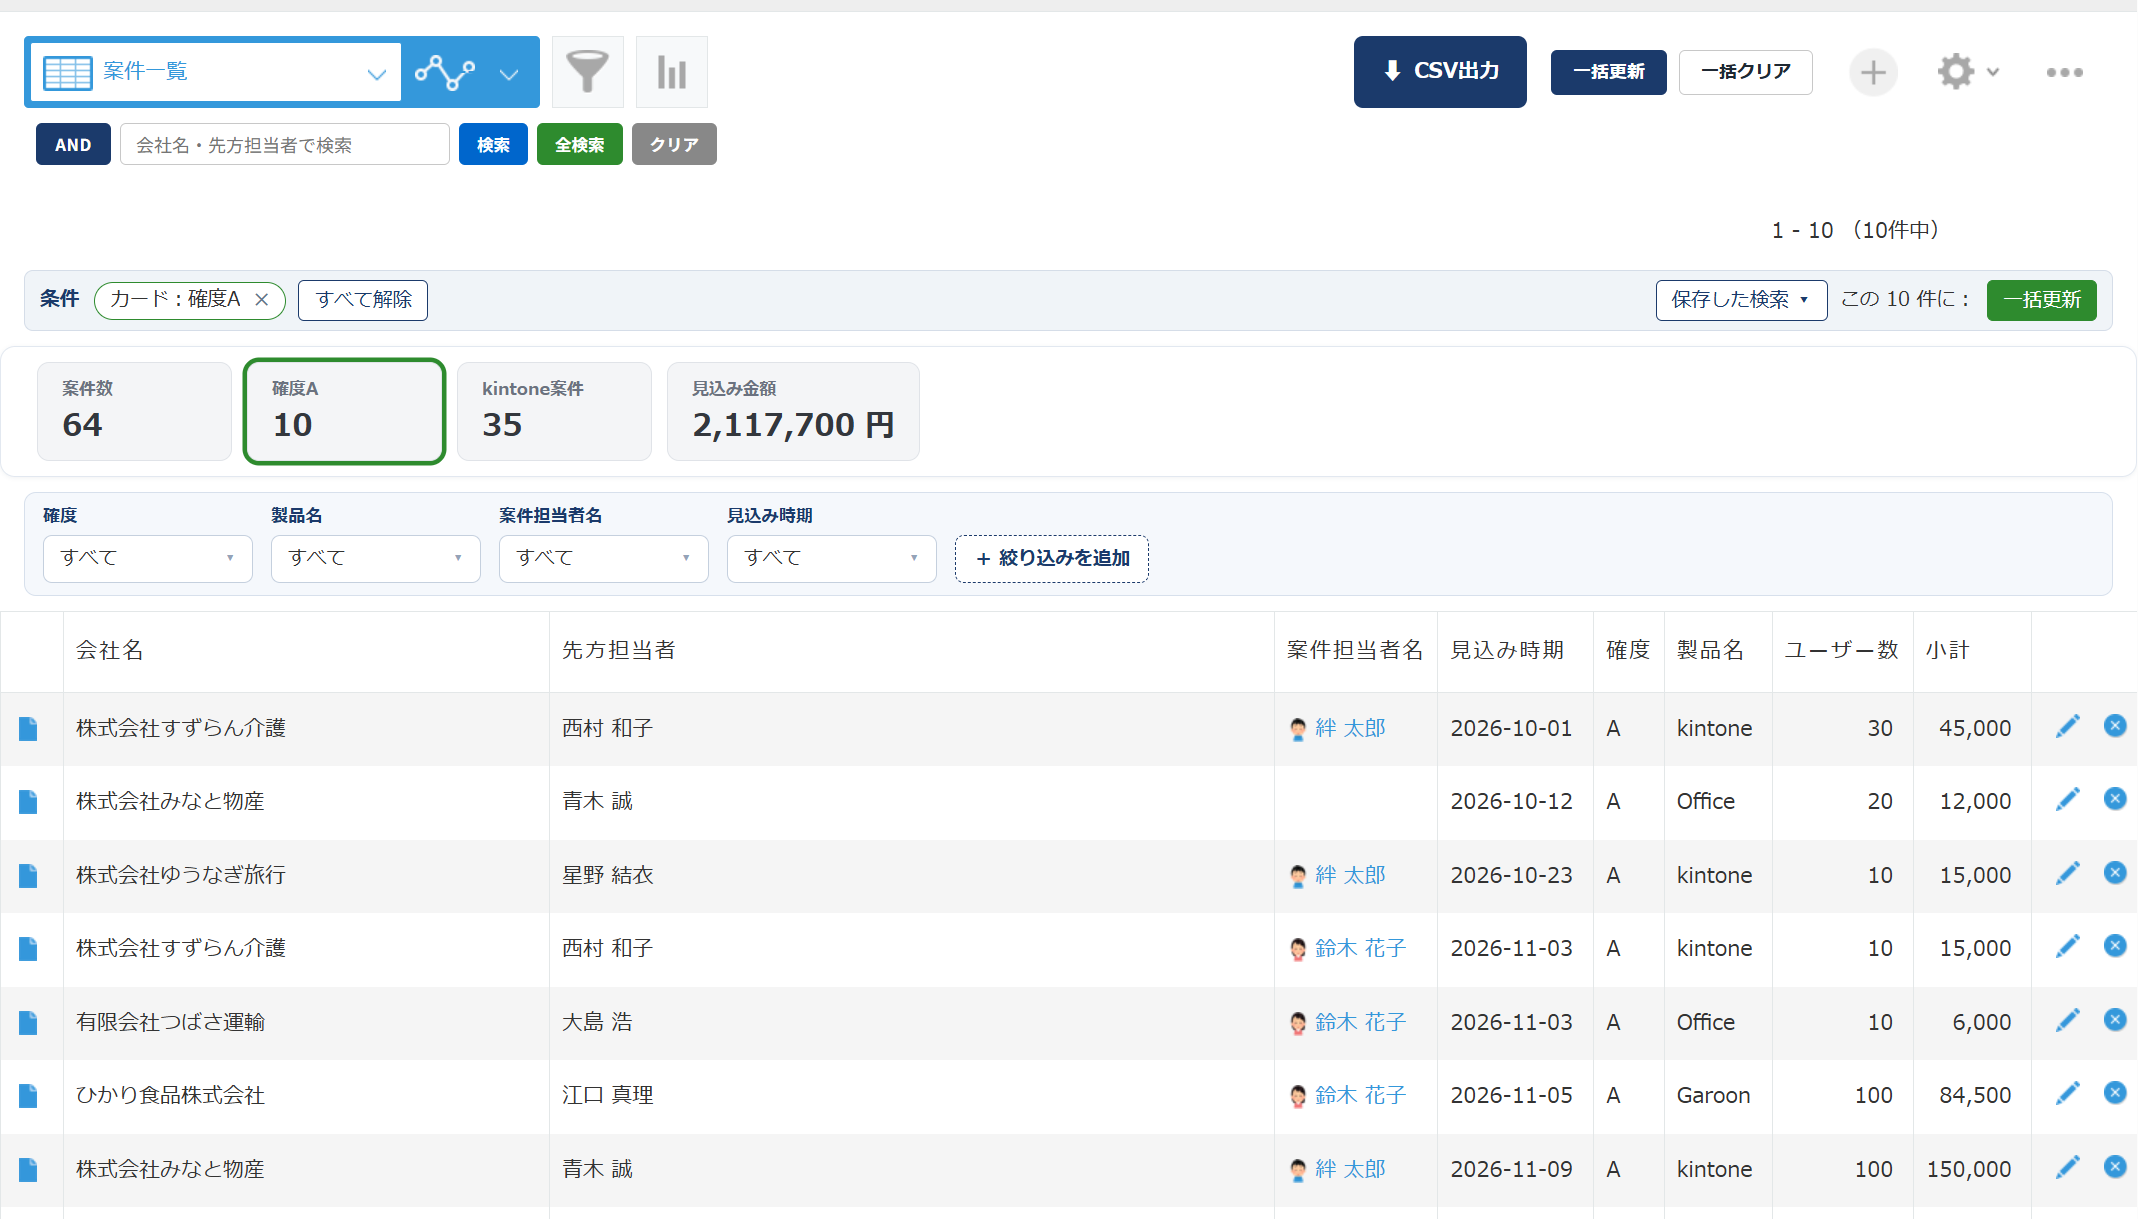2138x1219 pixels.
Task: Open record detail for 有限会社つばさ運輸
Action: point(28,1023)
